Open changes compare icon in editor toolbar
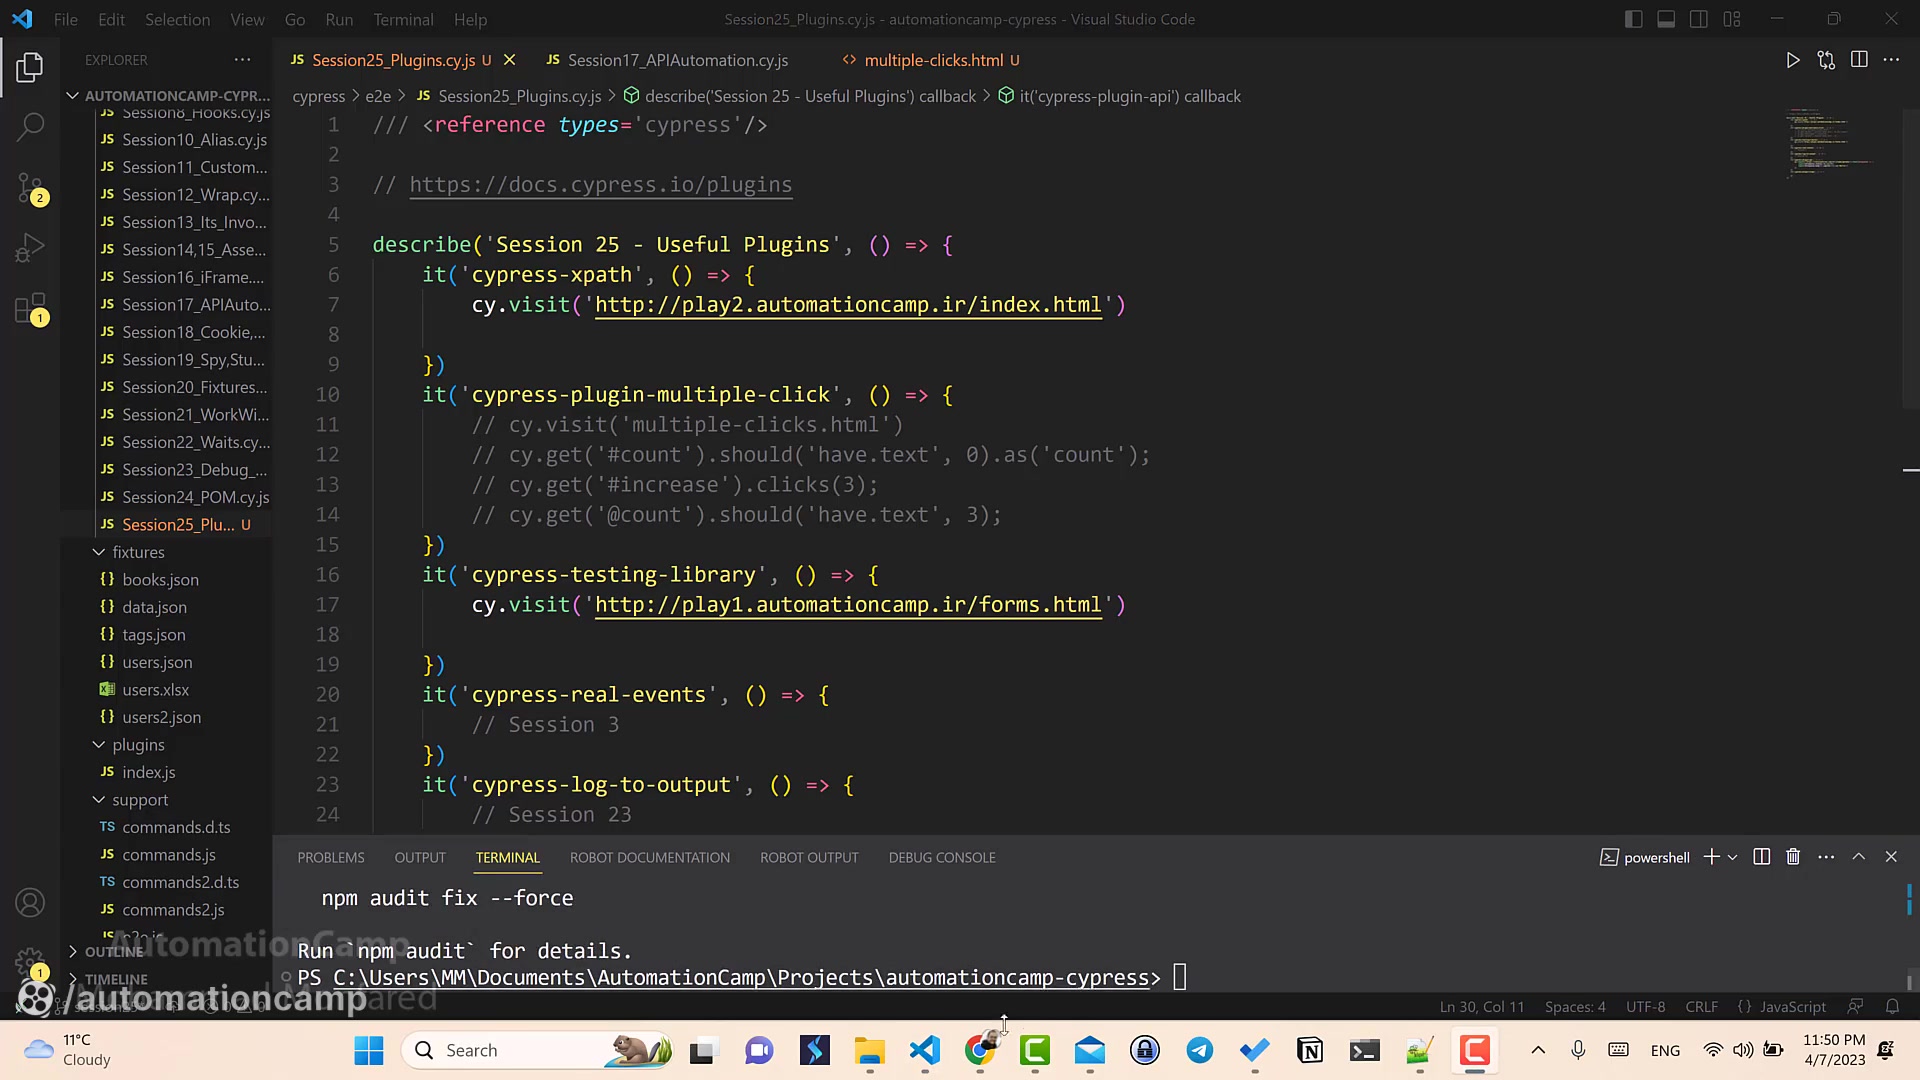Screen dimensions: 1920x1080 1826,60
